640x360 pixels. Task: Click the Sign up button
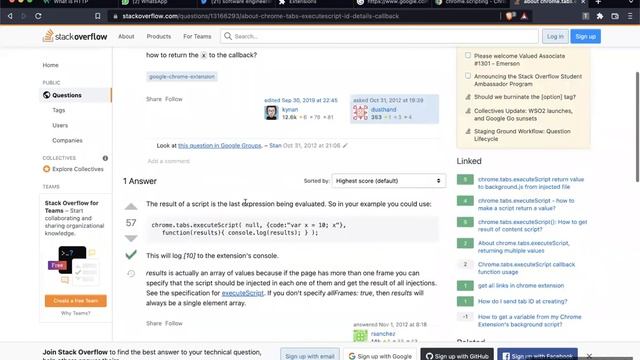pyautogui.click(x=585, y=36)
